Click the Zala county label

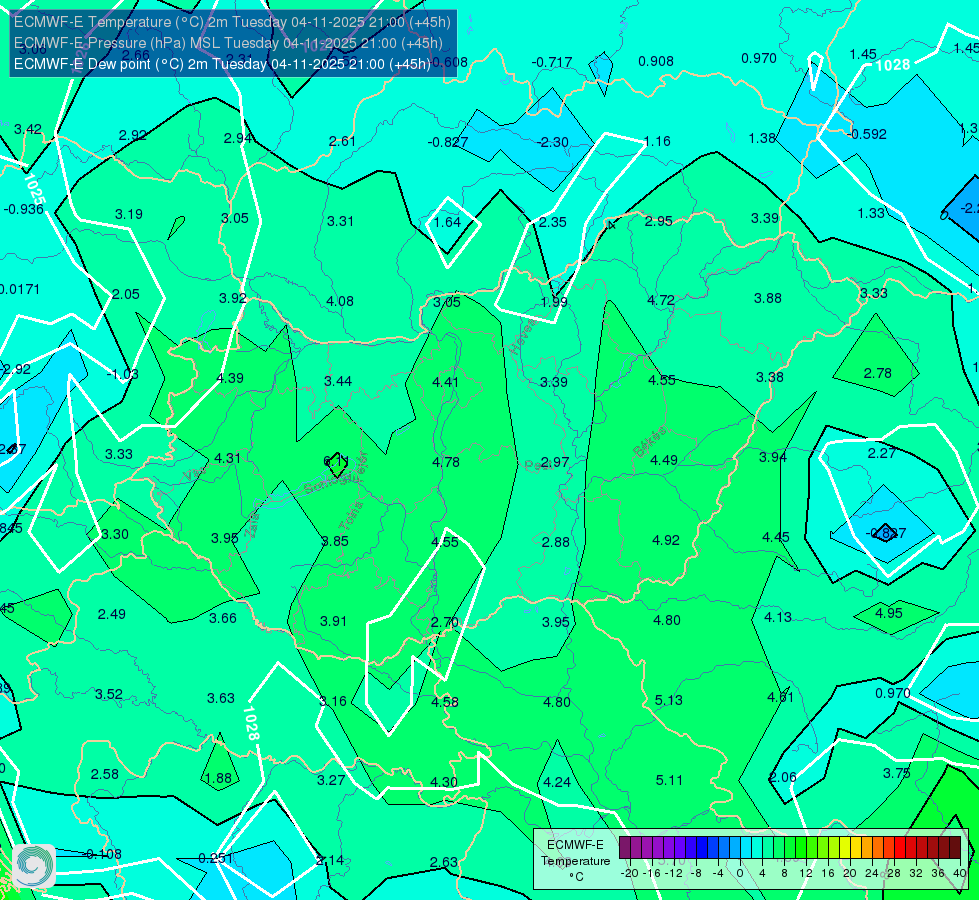(252, 527)
